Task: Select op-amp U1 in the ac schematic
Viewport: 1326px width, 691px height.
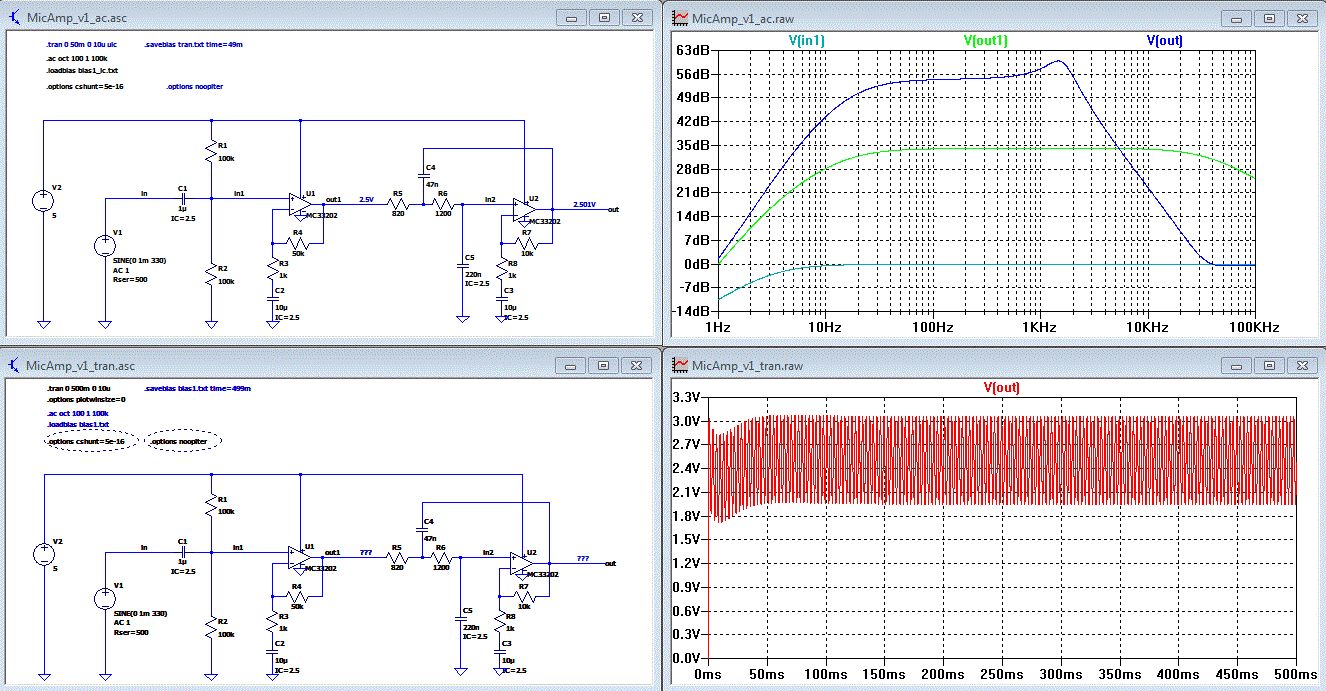Action: click(x=299, y=204)
